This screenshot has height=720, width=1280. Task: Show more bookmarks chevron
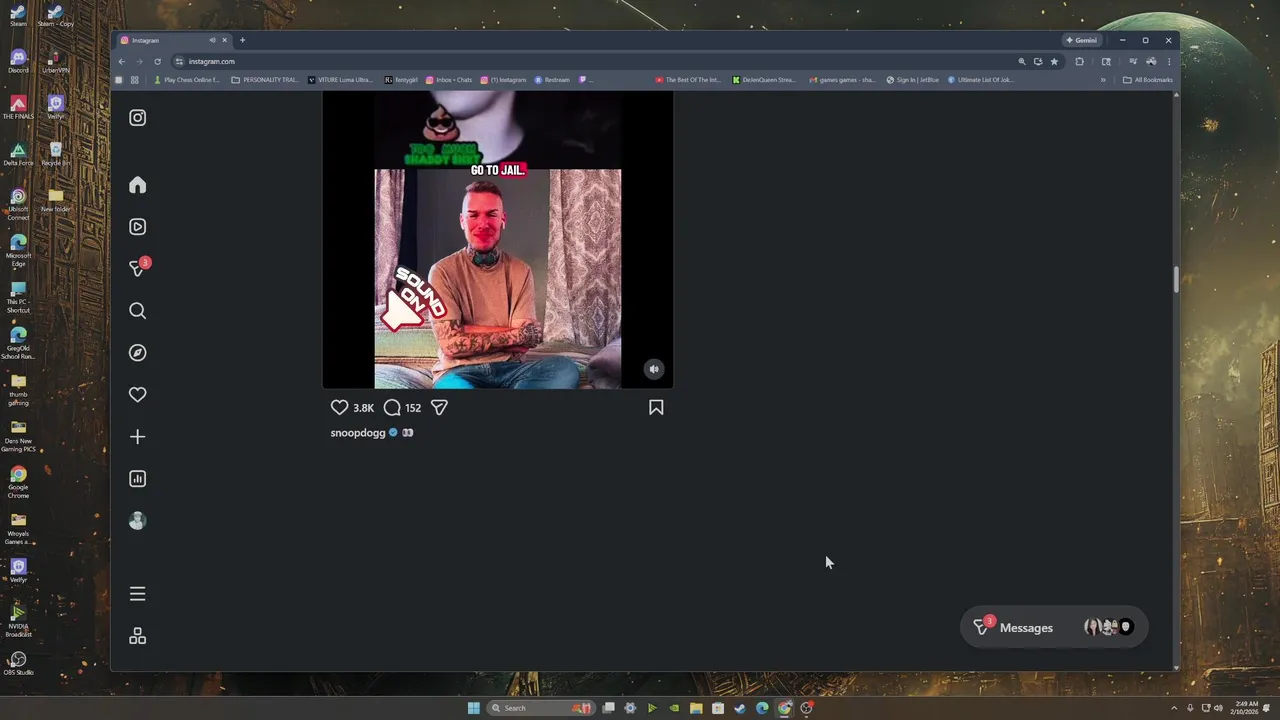1103,80
